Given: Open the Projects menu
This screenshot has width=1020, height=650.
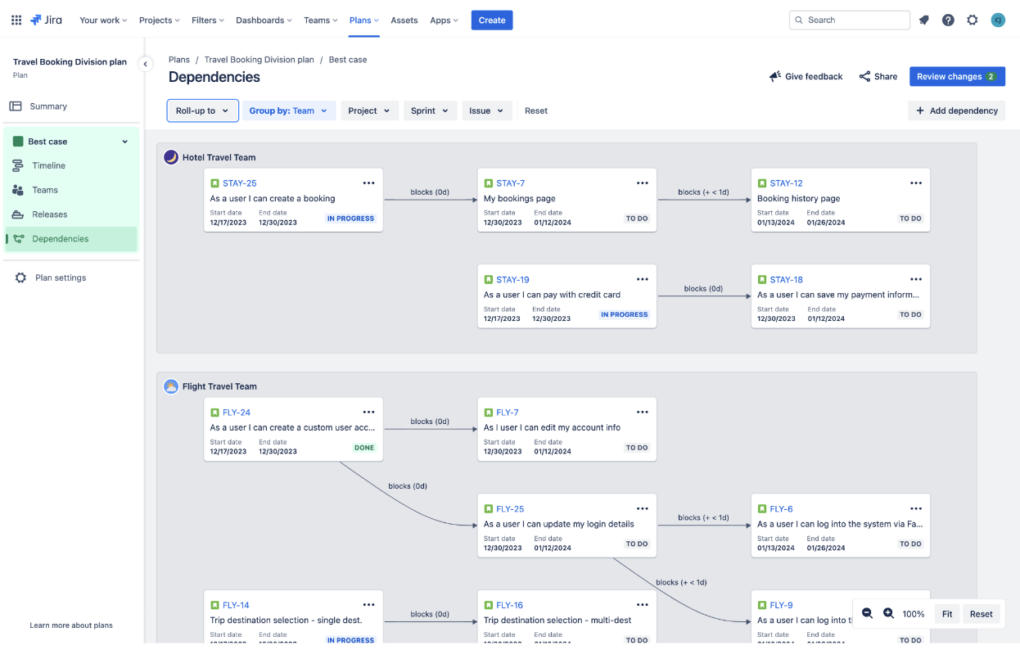Looking at the screenshot, I should pos(159,20).
